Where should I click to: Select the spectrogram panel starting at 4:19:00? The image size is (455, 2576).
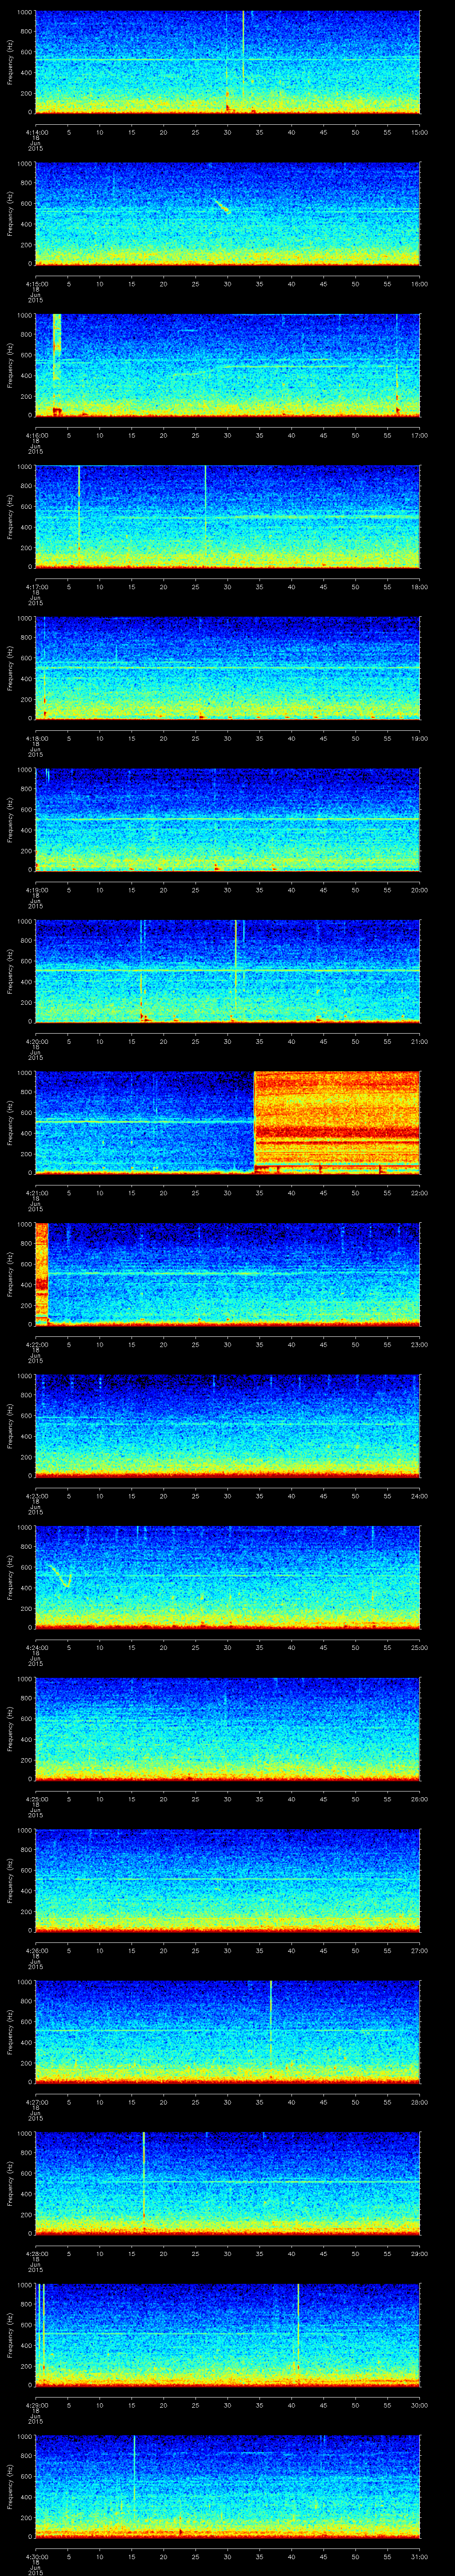pos(227,819)
